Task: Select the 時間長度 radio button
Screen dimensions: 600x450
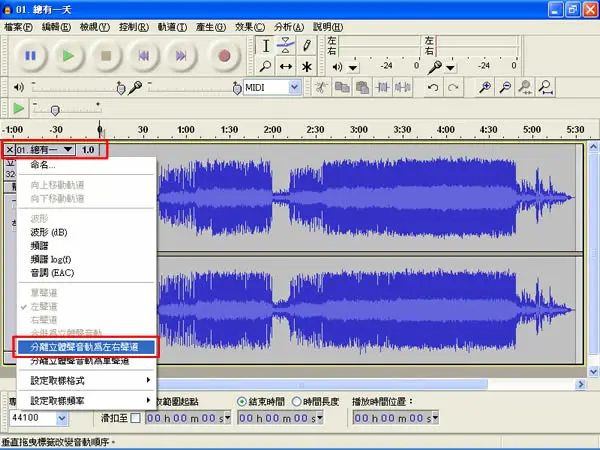Action: [x=297, y=401]
